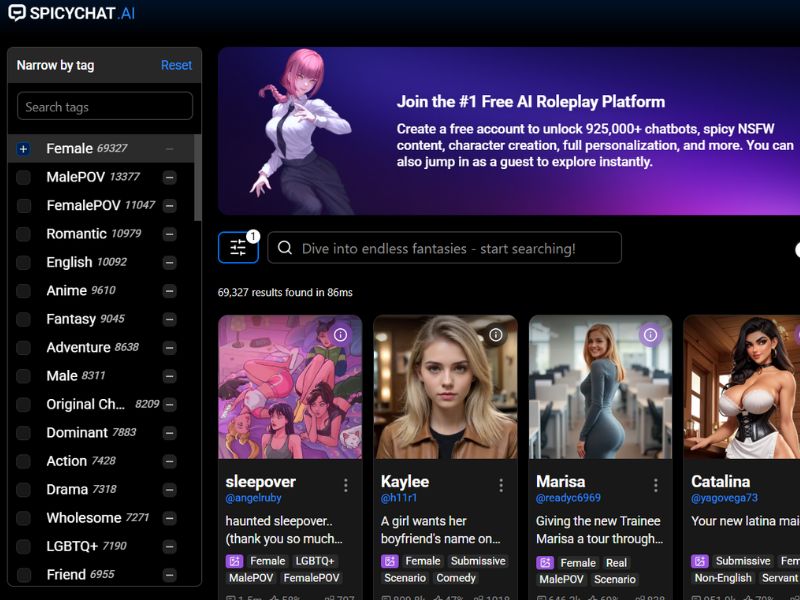The height and width of the screenshot is (600, 800).
Task: Check the Fantasy tag filter
Action: coord(23,319)
